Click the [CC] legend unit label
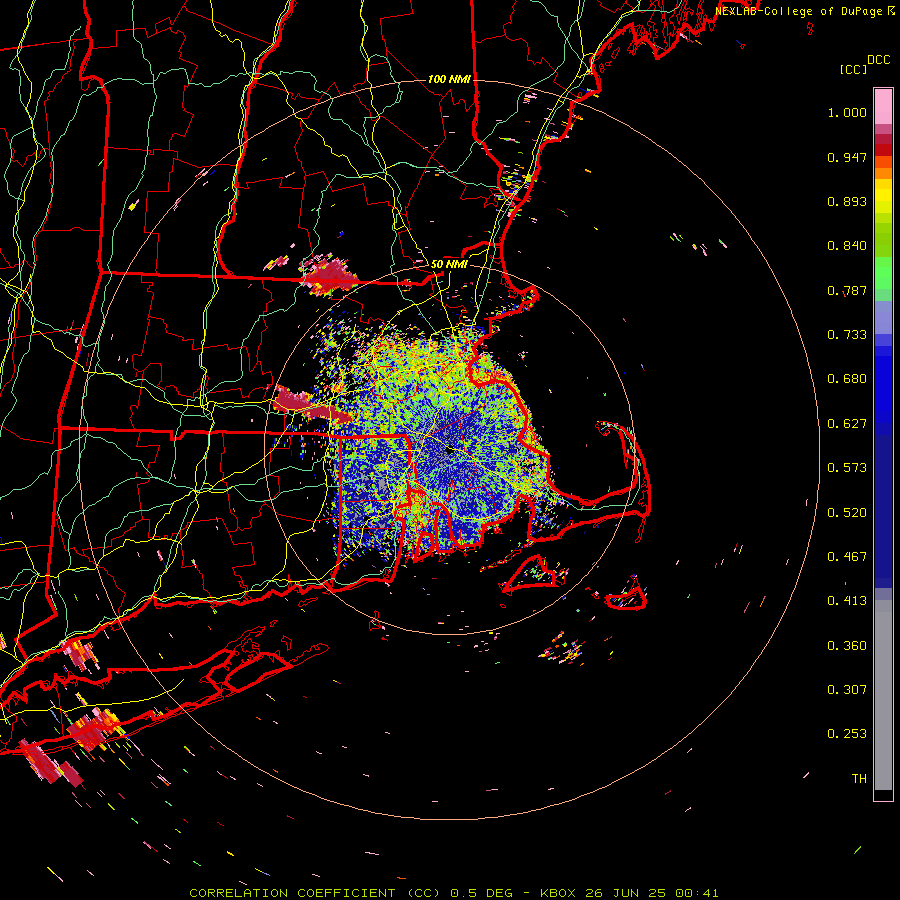The width and height of the screenshot is (900, 900). 854,69
